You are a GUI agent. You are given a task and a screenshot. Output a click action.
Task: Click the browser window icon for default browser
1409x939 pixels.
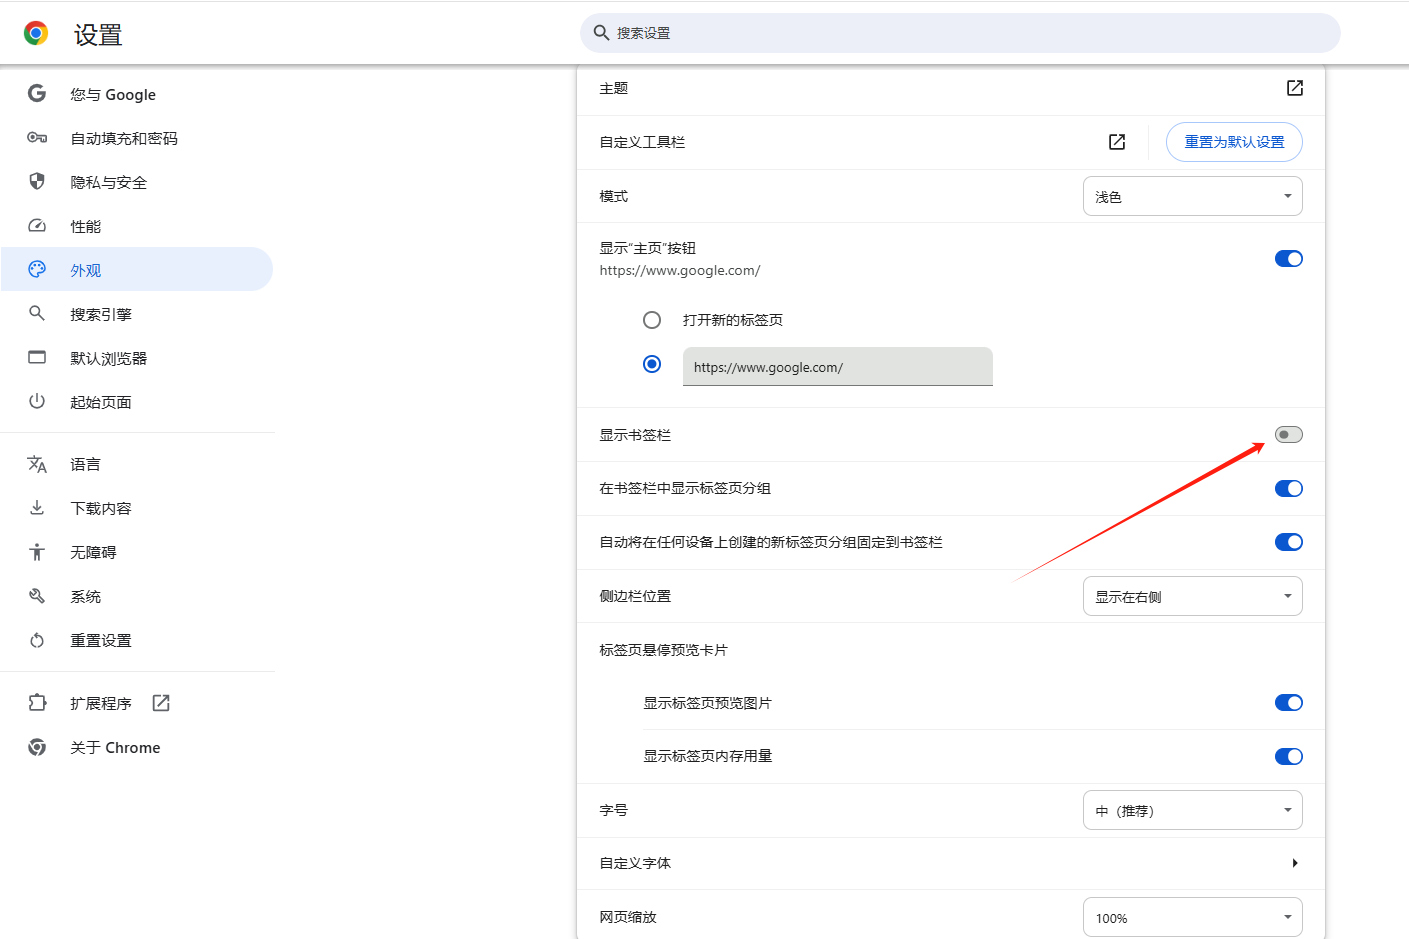pos(37,358)
